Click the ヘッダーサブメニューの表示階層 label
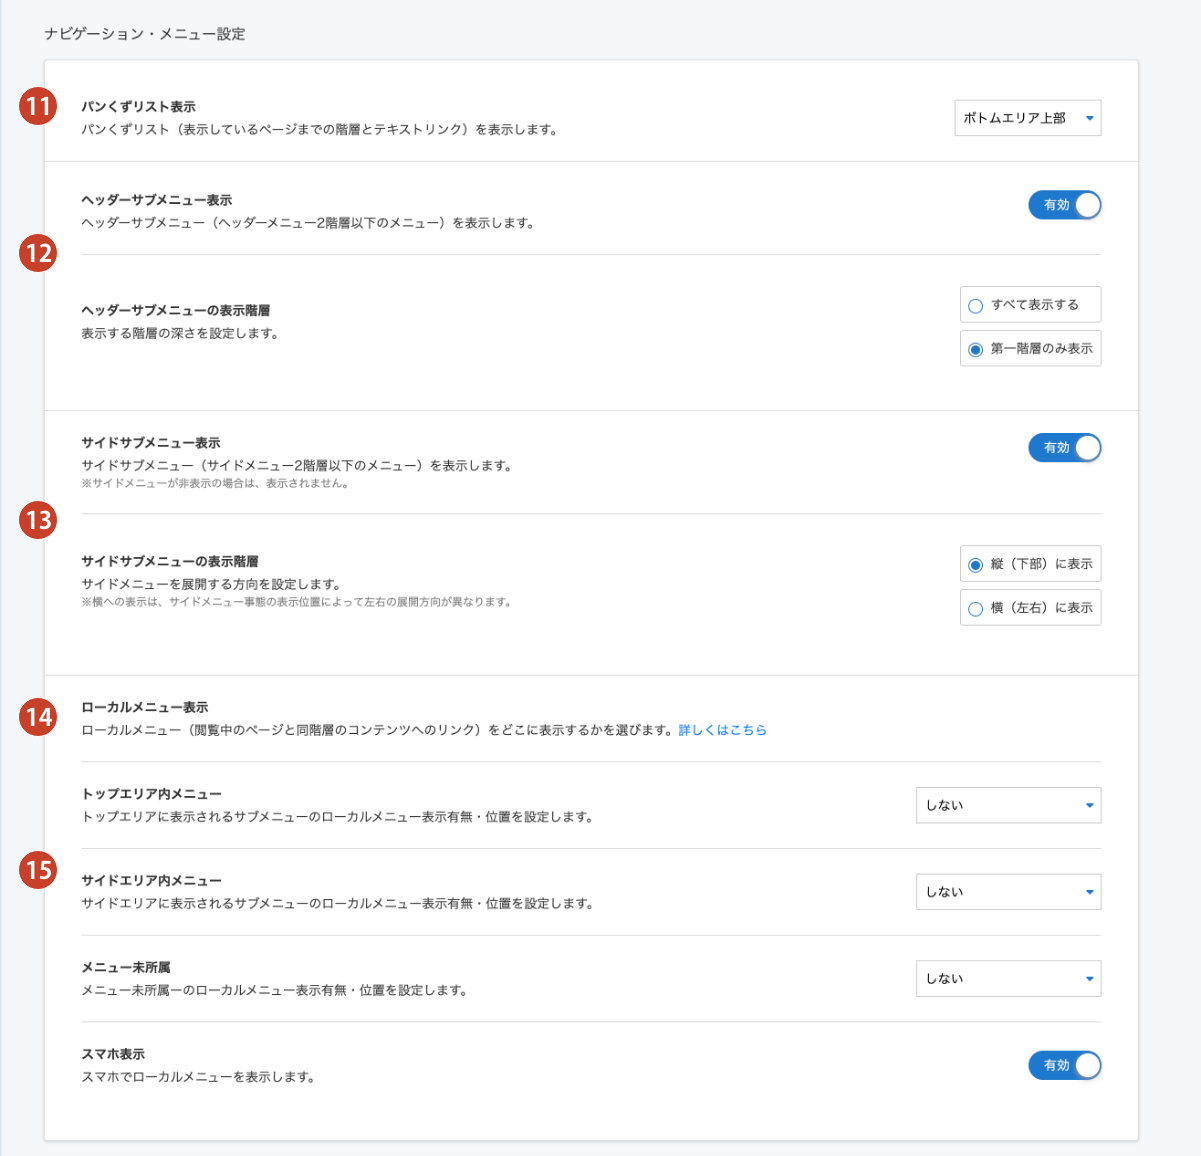Screen dimensions: 1201x1156 pyautogui.click(x=175, y=310)
